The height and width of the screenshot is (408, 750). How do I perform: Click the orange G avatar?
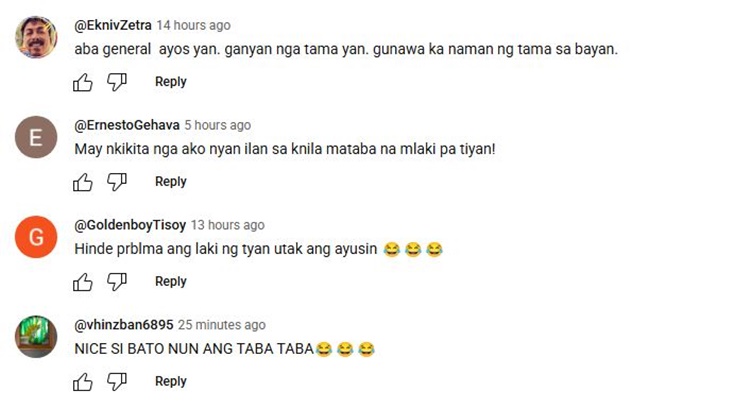(x=36, y=237)
